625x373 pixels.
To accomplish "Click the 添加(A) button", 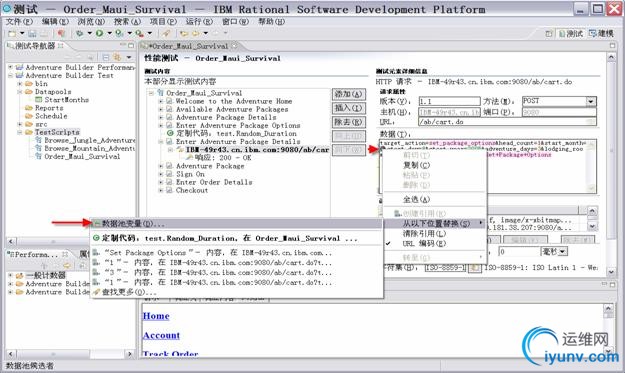I will pos(348,94).
